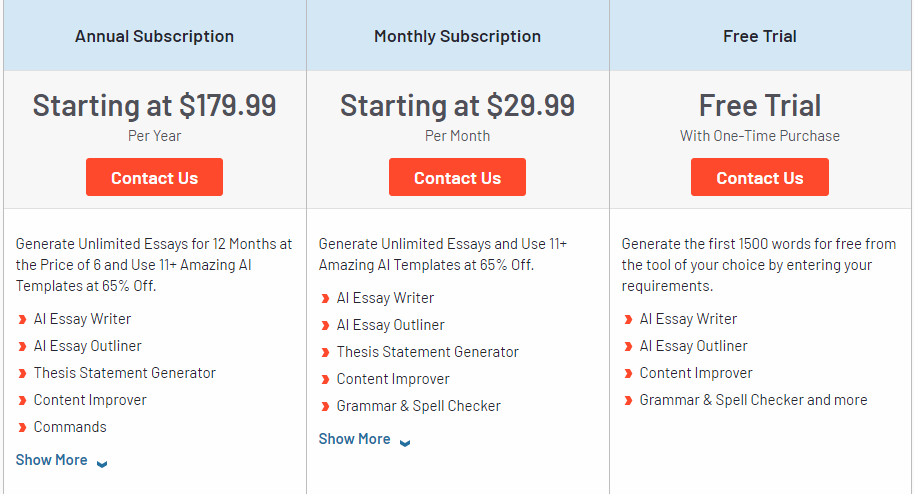The image size is (914, 494).
Task: Click chevron arrow beside Monthly Show More
Action: pyautogui.click(x=405, y=442)
